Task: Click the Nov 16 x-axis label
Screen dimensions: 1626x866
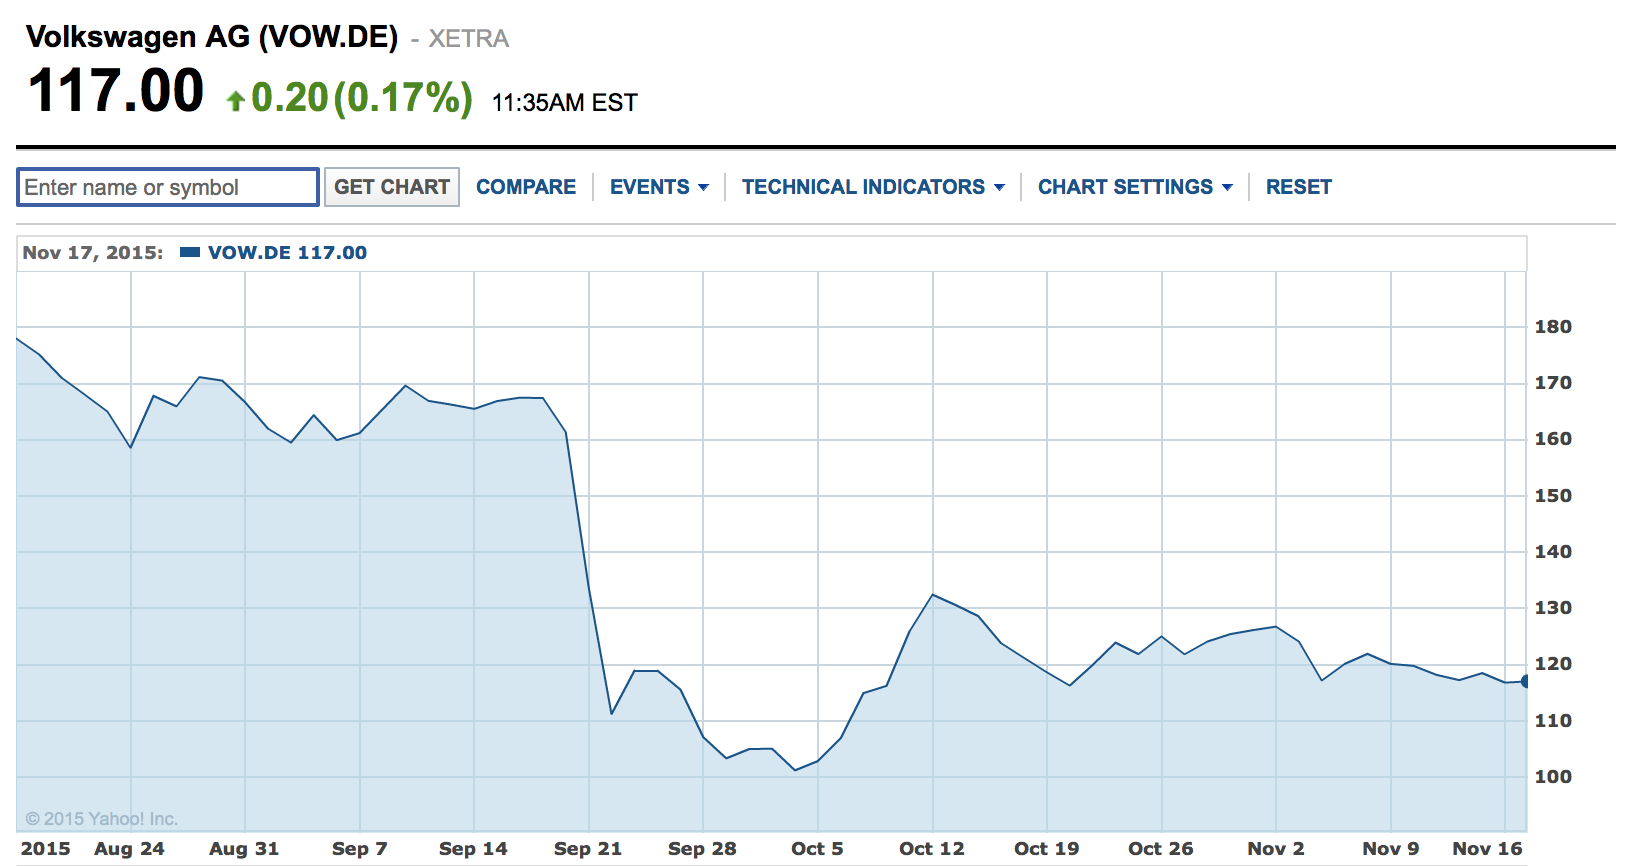Action: [1487, 849]
